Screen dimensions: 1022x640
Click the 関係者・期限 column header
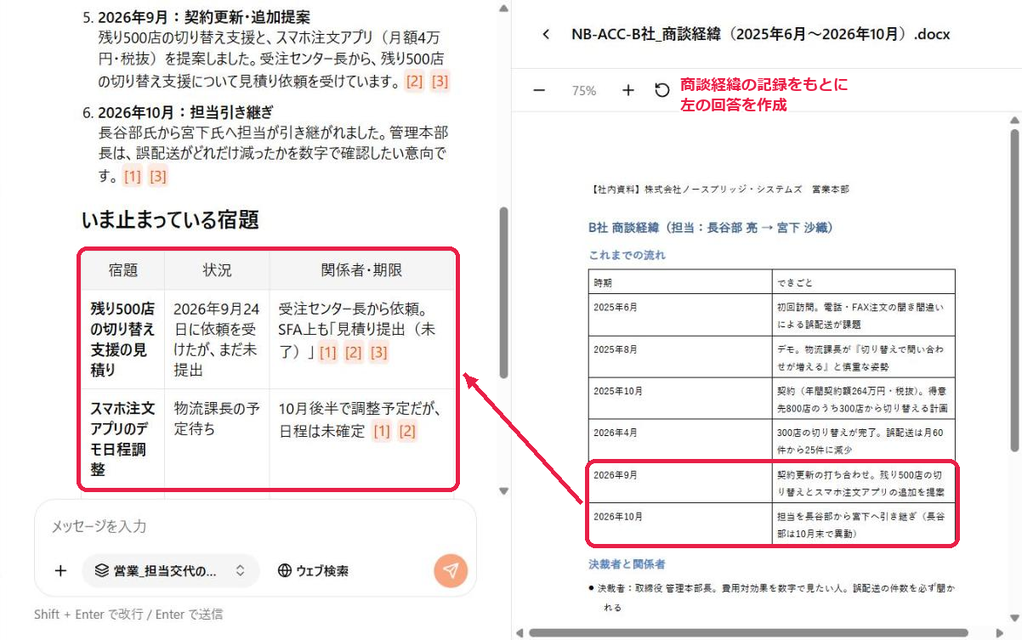(x=362, y=270)
